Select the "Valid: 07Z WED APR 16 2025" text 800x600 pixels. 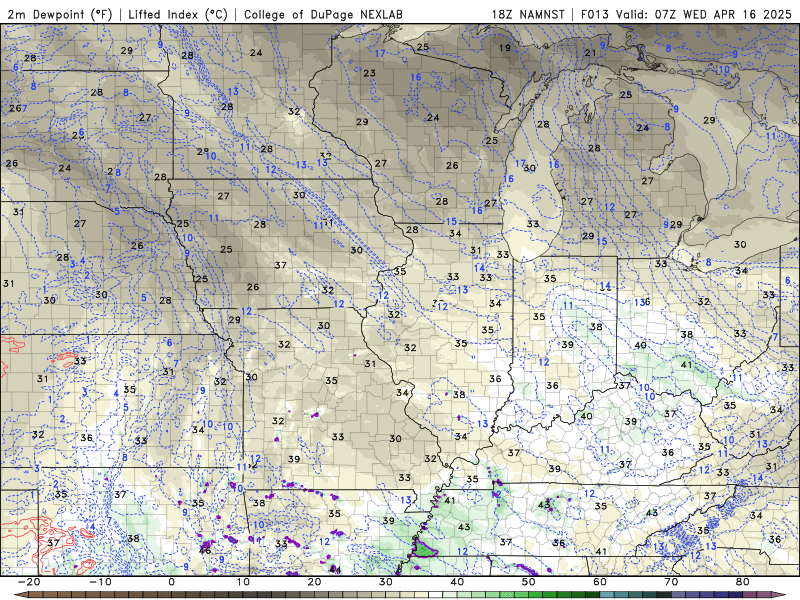tap(704, 14)
